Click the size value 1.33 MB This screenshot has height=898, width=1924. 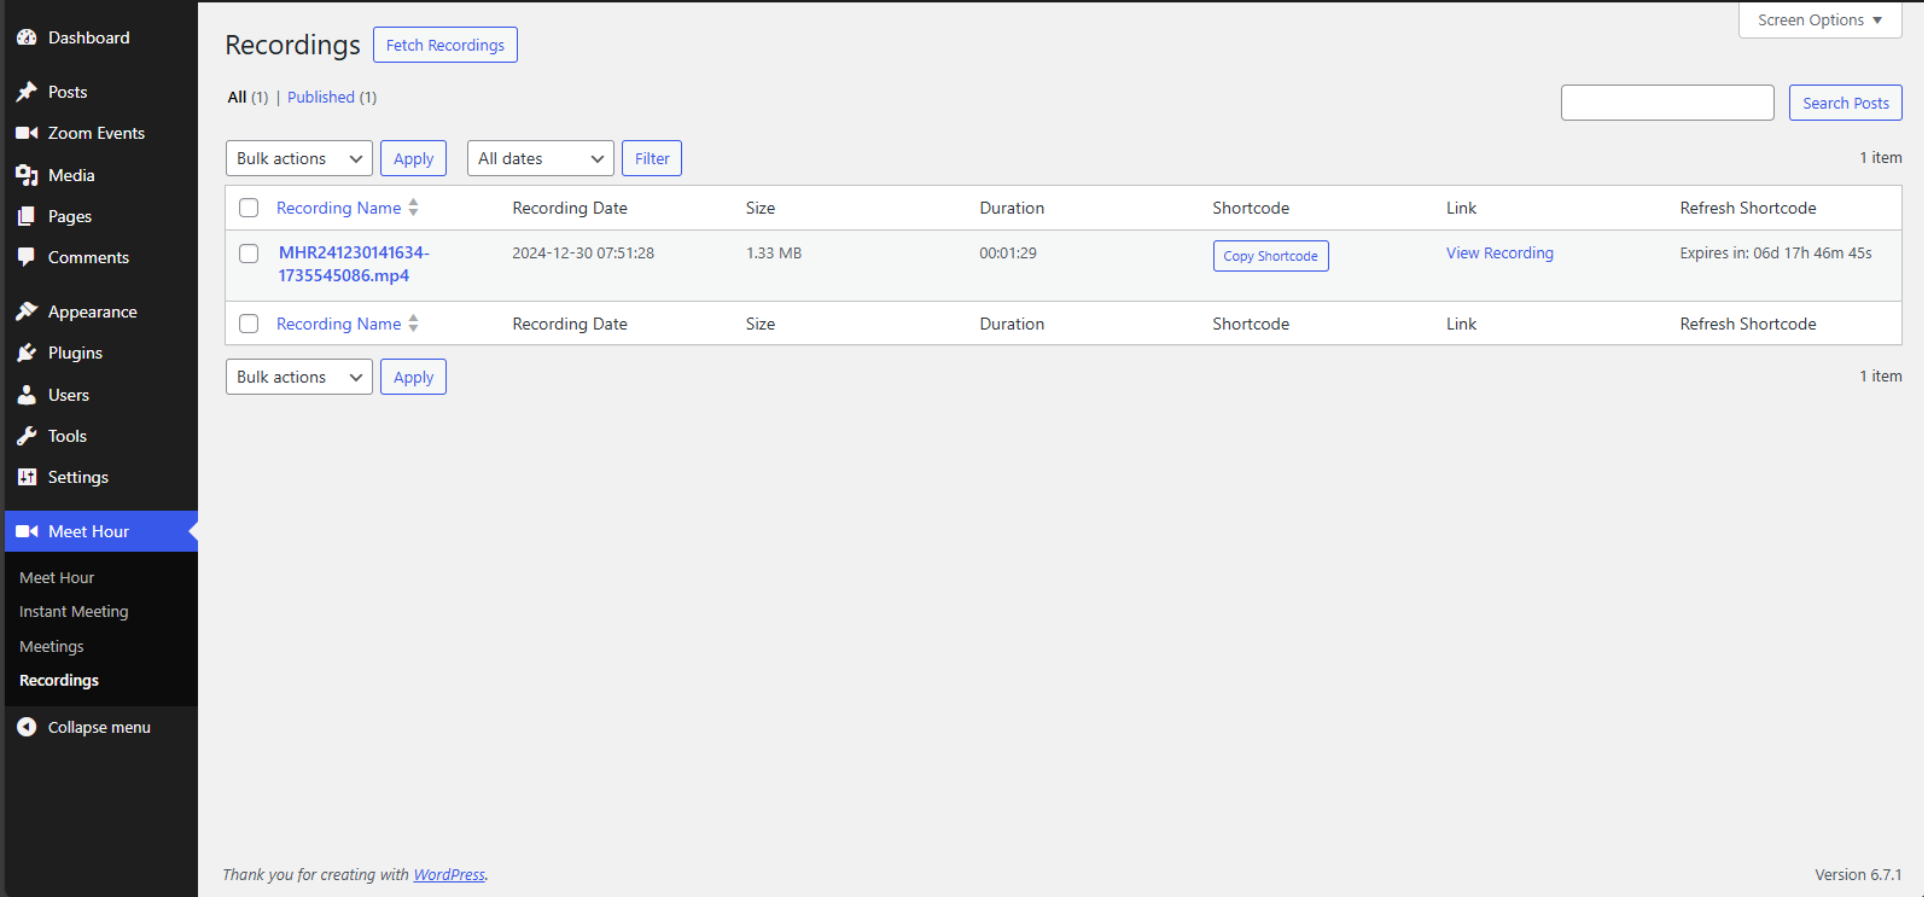(x=774, y=253)
